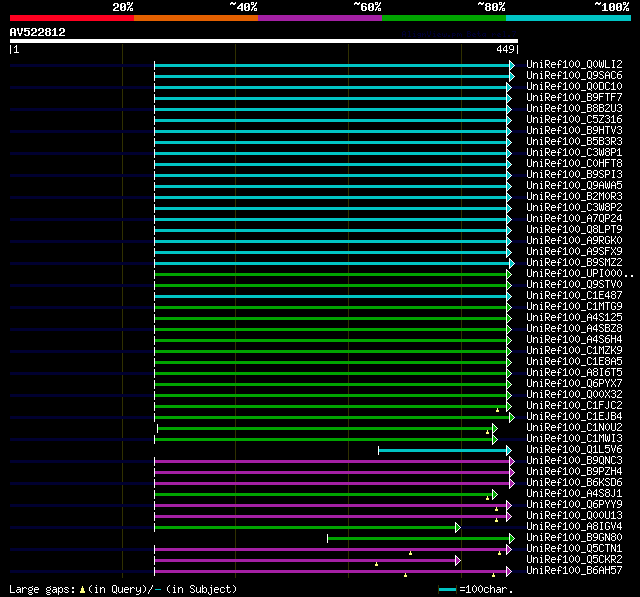Select the UniRef100_B6AH57 label
Viewport: 640px width, 597px height.
point(574,571)
